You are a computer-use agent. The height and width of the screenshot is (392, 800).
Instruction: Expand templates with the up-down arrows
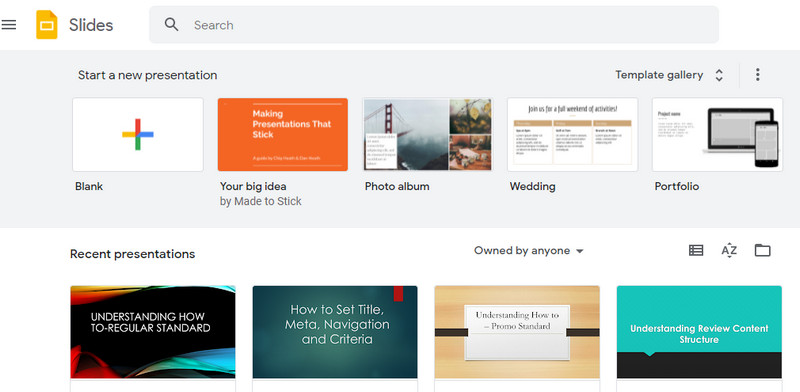719,75
